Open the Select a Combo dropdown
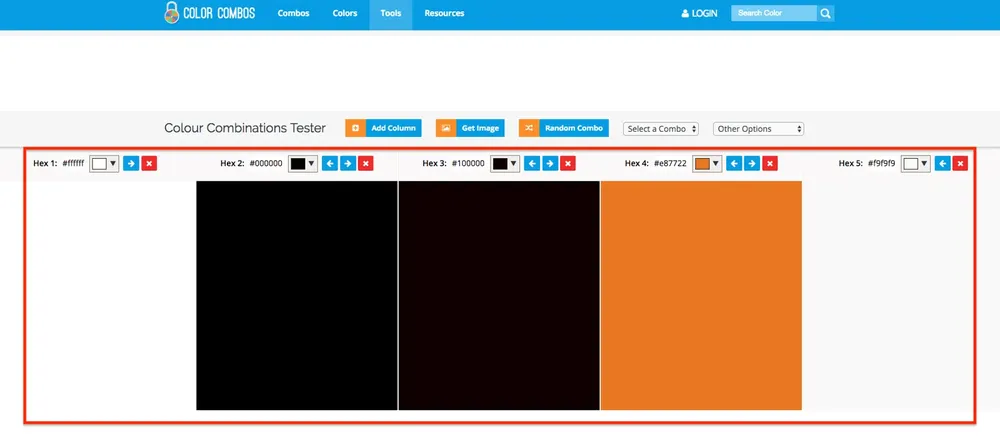1000x440 pixels. (x=661, y=129)
